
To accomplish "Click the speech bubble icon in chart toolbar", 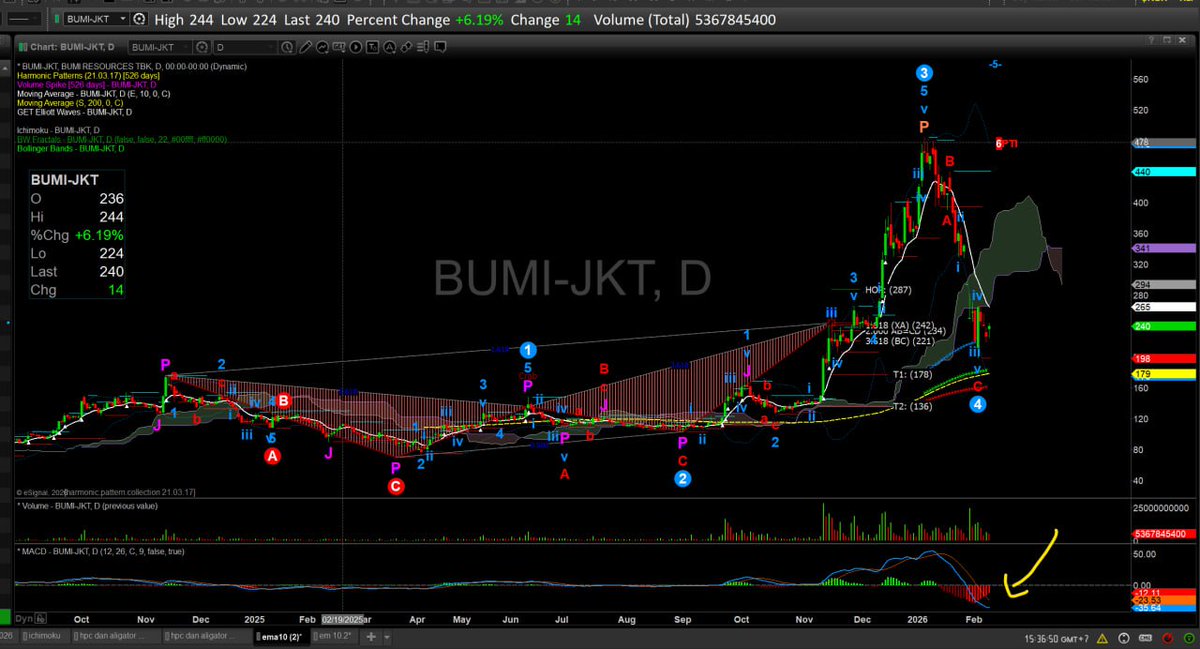I will pyautogui.click(x=440, y=47).
